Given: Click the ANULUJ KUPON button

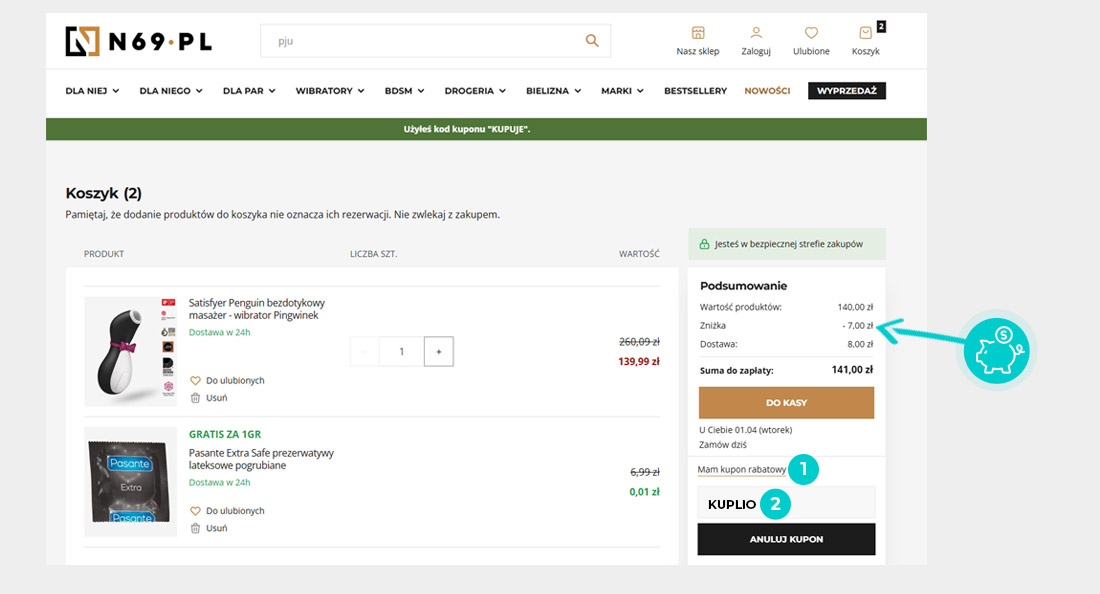Looking at the screenshot, I should click(x=786, y=540).
